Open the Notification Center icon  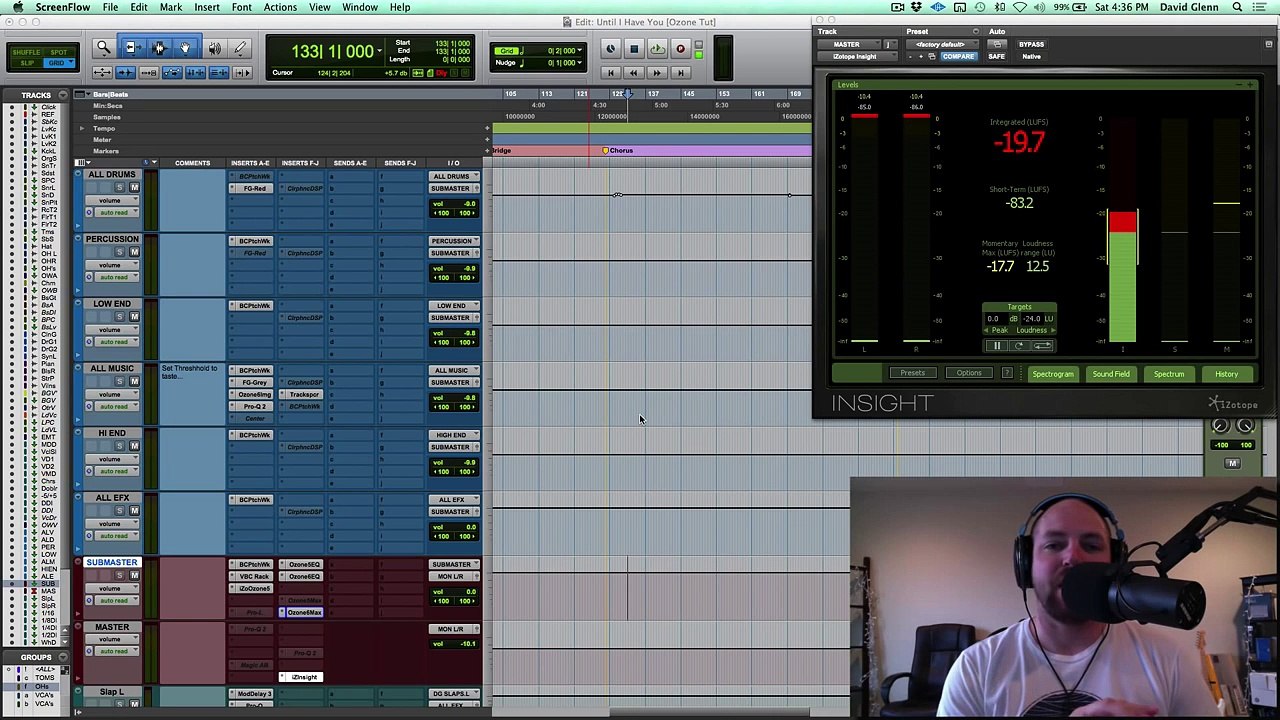[x=1262, y=7]
